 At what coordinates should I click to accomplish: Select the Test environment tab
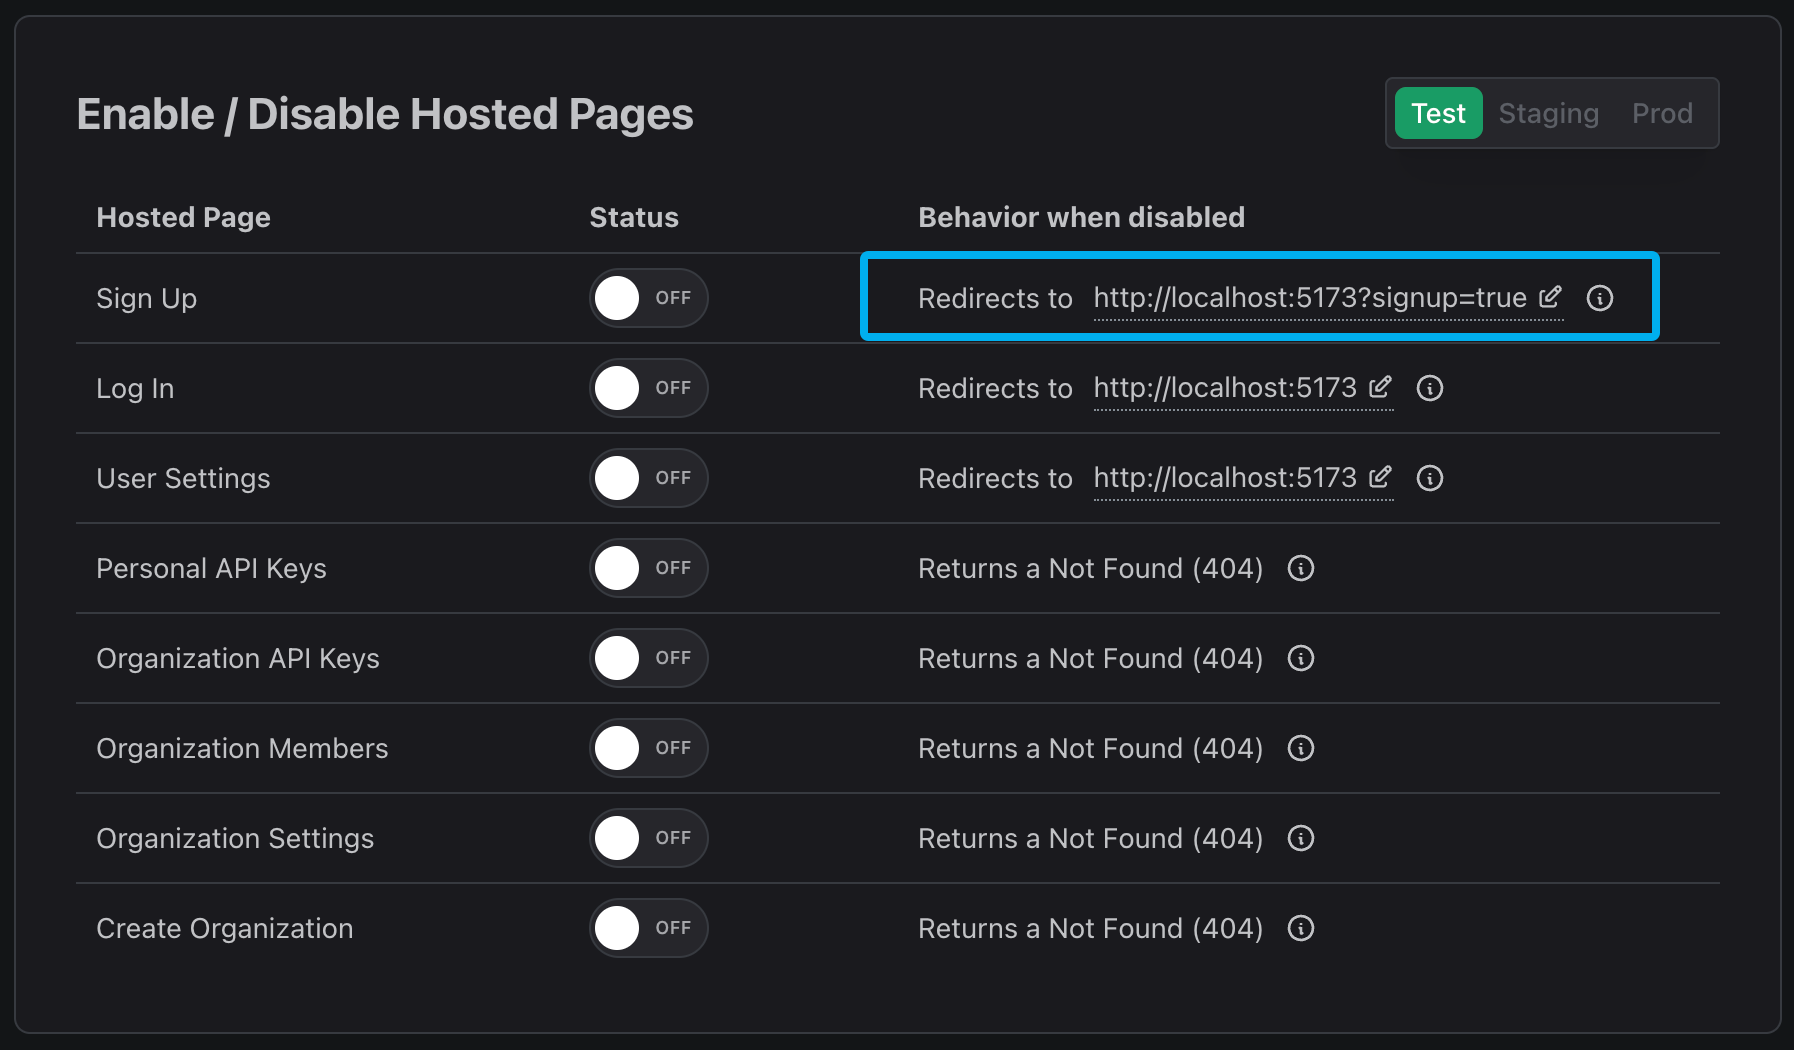tap(1438, 113)
